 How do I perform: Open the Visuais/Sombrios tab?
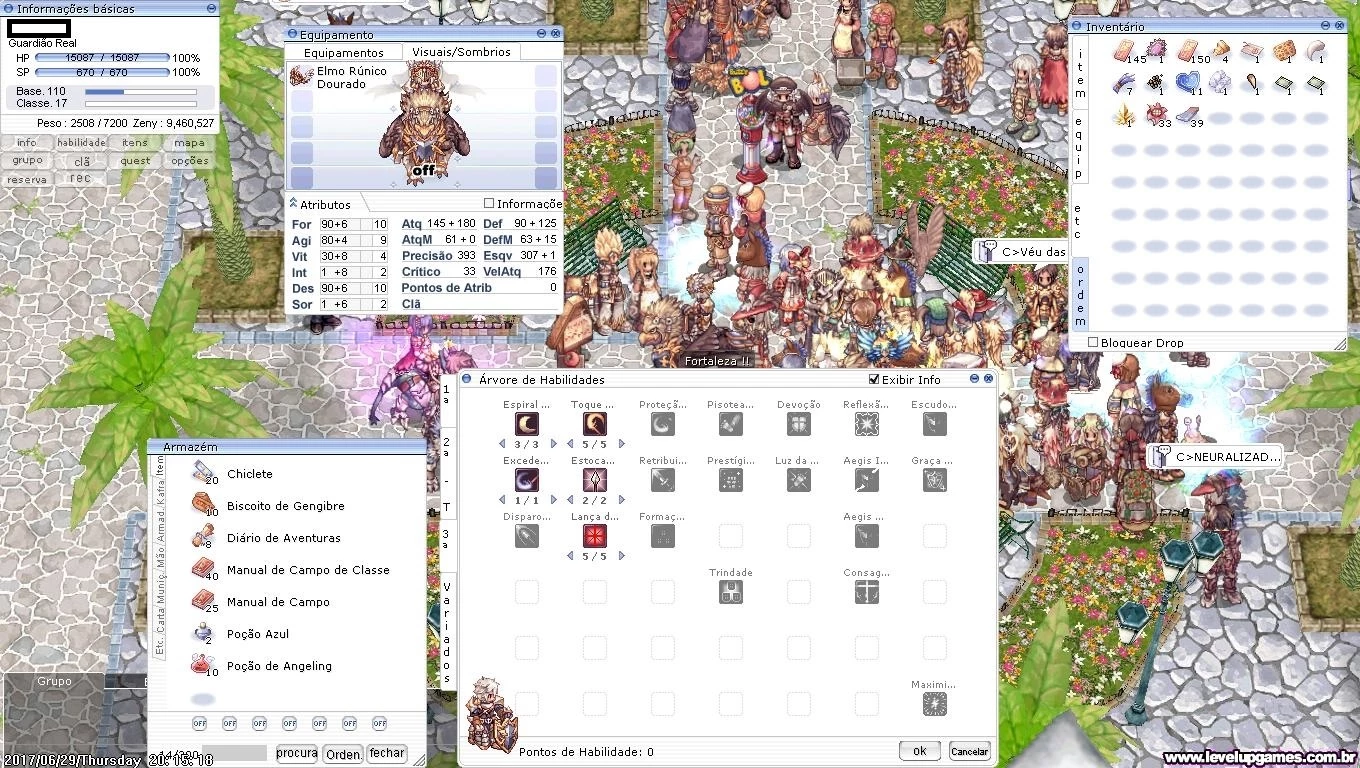click(461, 52)
